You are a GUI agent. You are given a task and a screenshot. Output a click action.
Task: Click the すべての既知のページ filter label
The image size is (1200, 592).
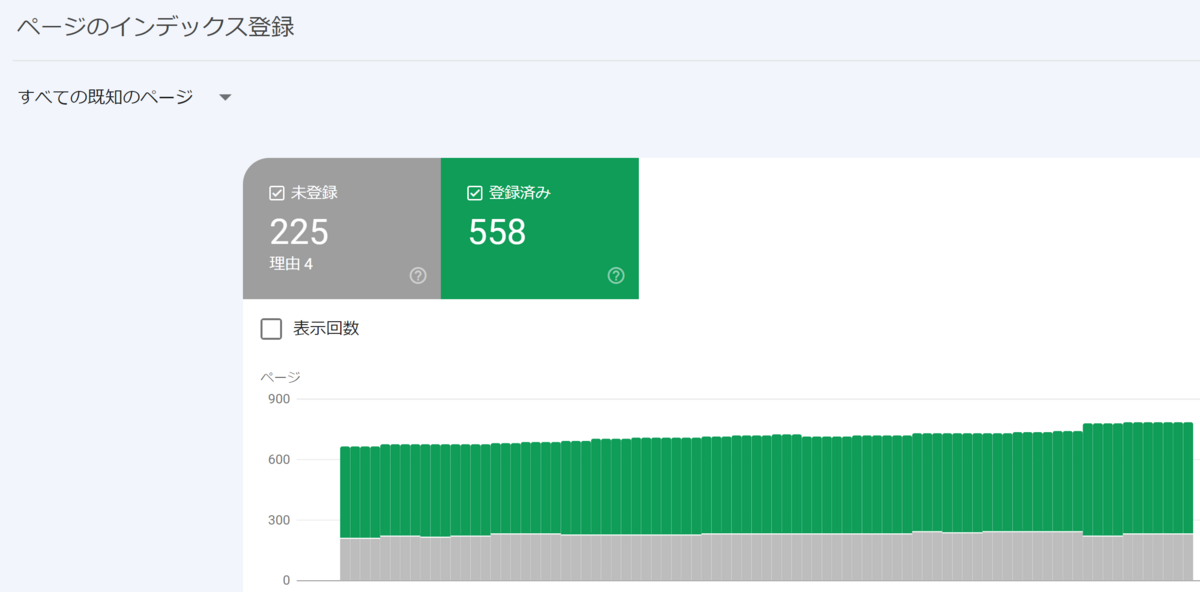pos(106,97)
